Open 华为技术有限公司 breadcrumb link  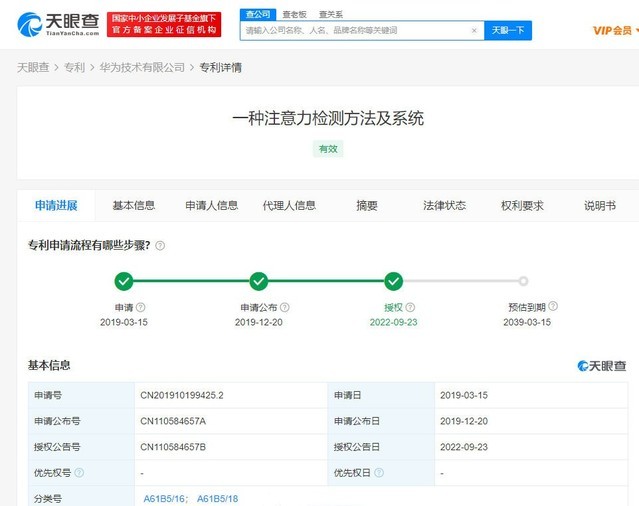click(142, 68)
